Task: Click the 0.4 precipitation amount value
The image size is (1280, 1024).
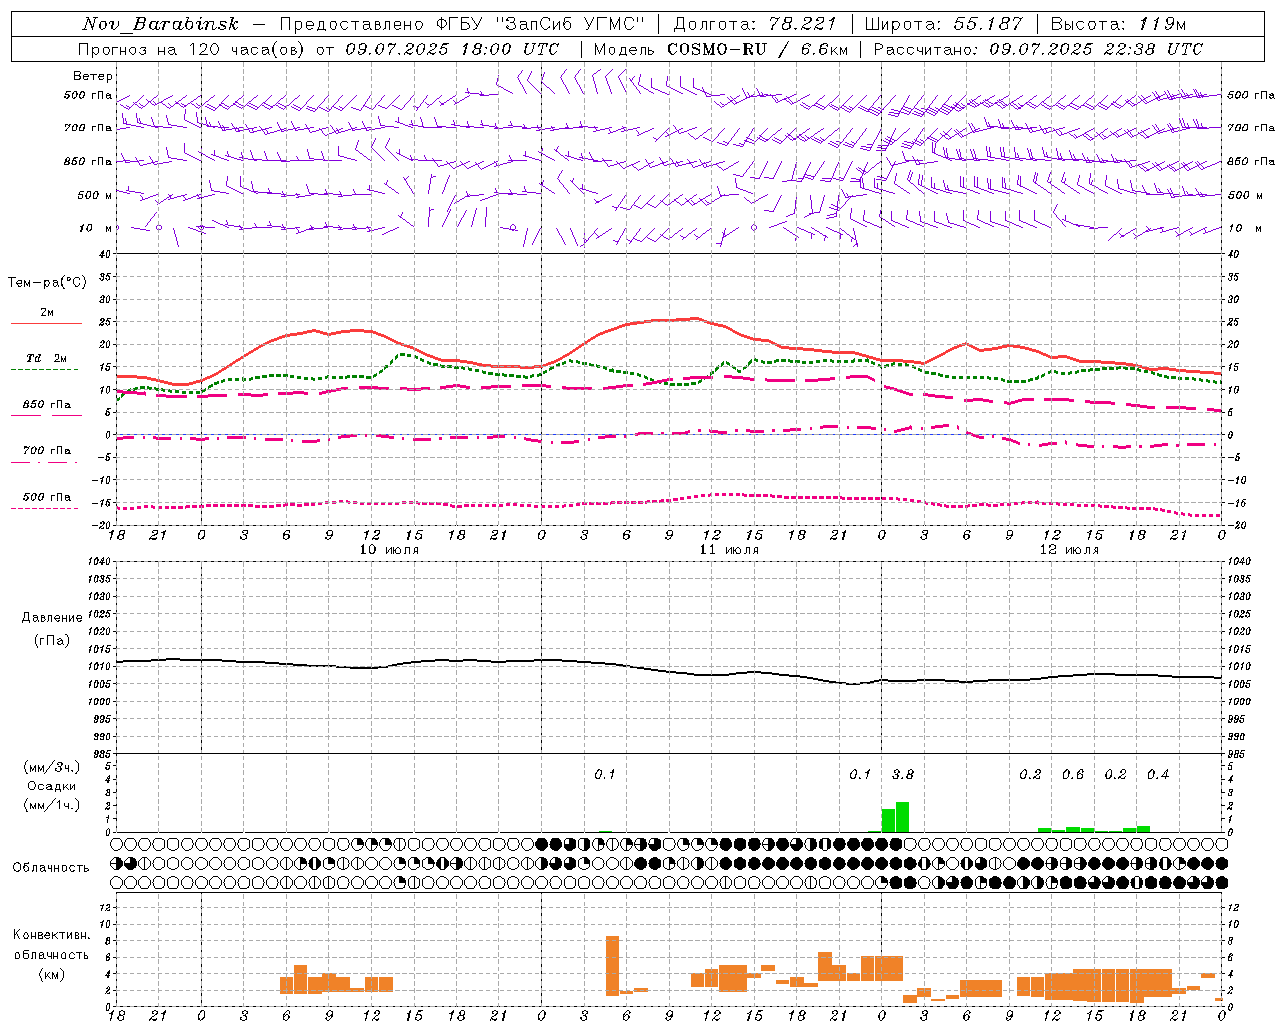Action: pyautogui.click(x=1158, y=774)
